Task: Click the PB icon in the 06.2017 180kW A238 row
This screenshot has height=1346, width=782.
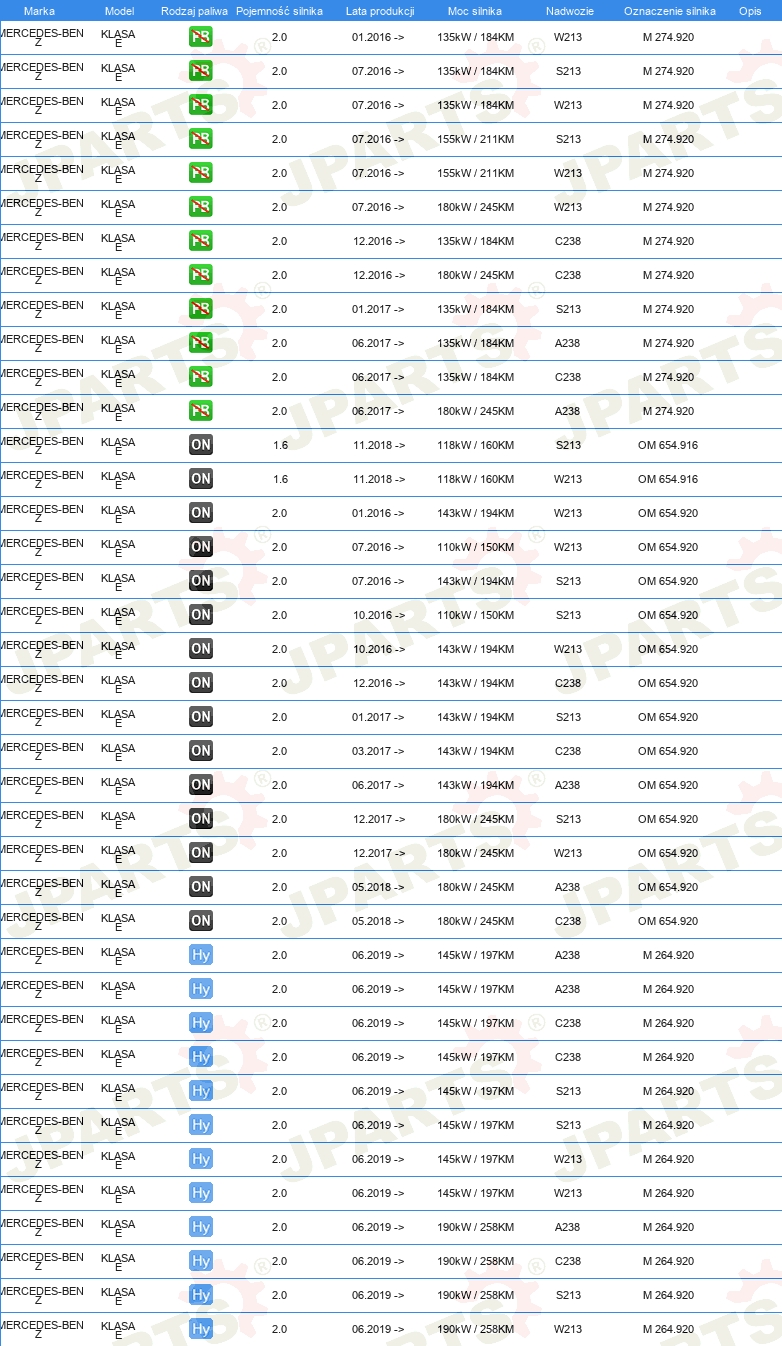Action: coord(201,411)
